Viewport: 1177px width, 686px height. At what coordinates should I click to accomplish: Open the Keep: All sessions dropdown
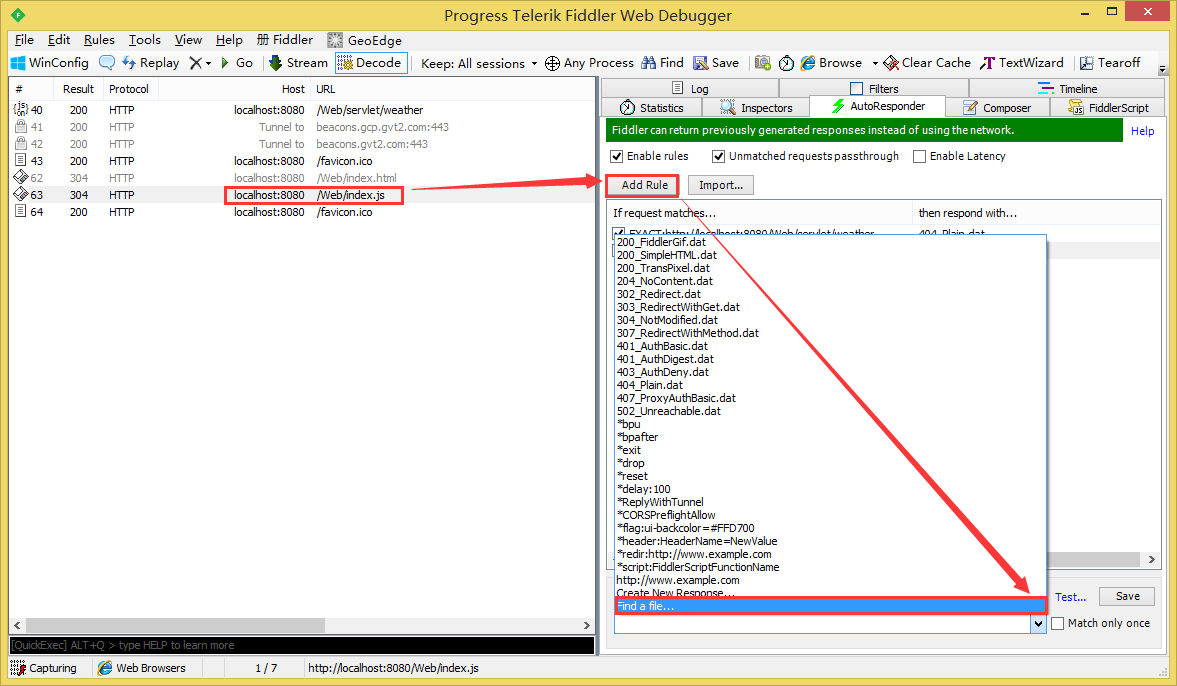pyautogui.click(x=479, y=64)
